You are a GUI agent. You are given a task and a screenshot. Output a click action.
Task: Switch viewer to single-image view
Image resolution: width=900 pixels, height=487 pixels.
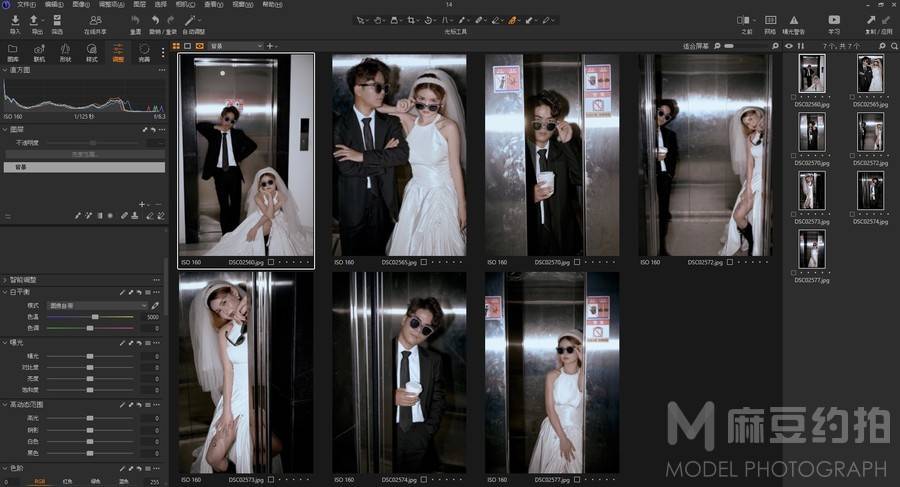click(x=188, y=46)
